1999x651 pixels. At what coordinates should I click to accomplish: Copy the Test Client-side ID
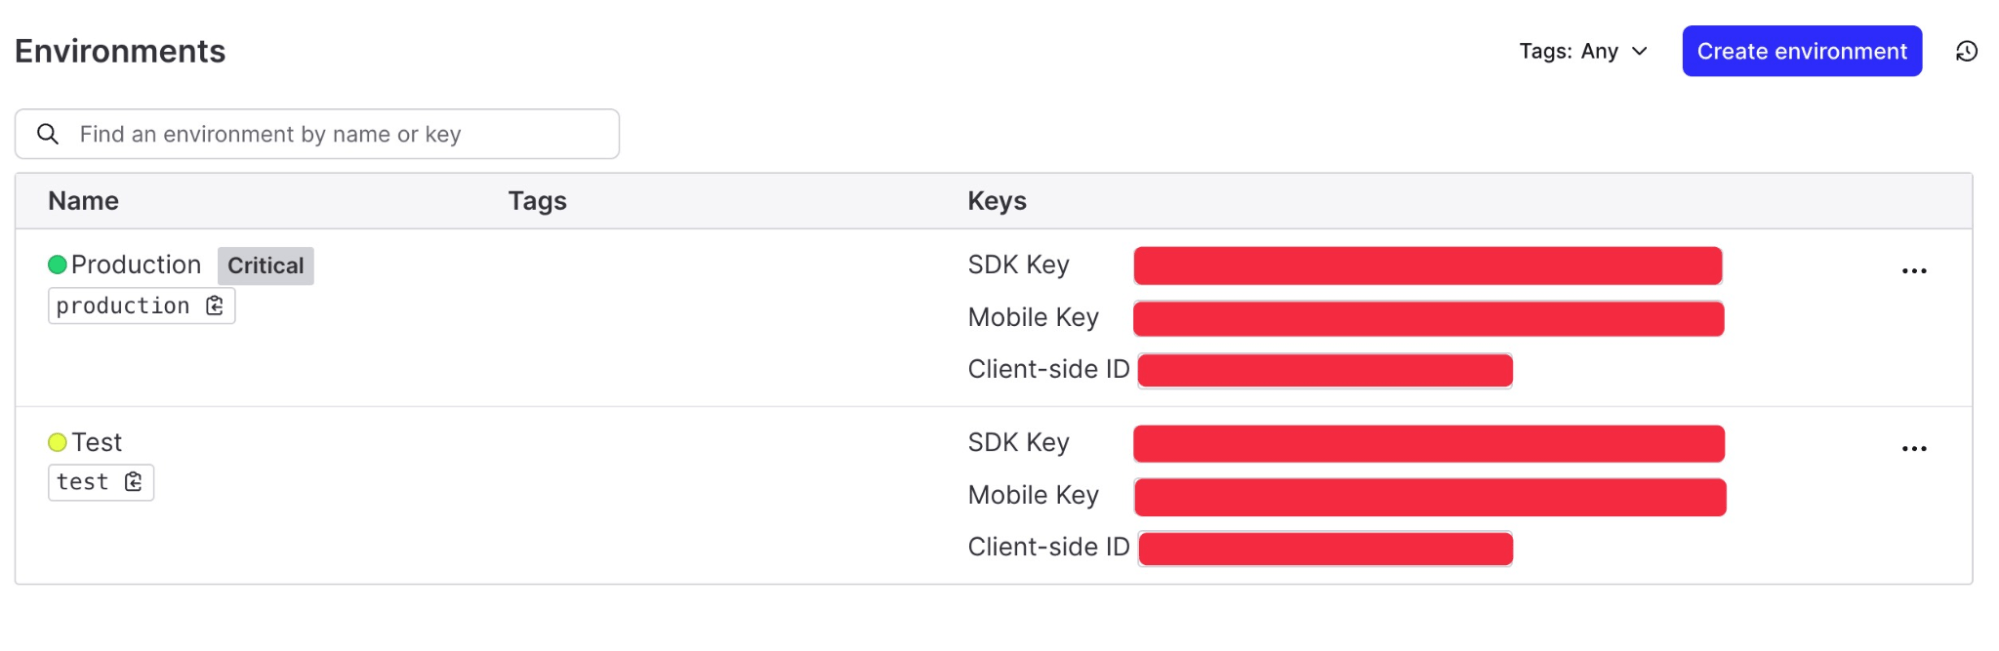pyautogui.click(x=1325, y=549)
